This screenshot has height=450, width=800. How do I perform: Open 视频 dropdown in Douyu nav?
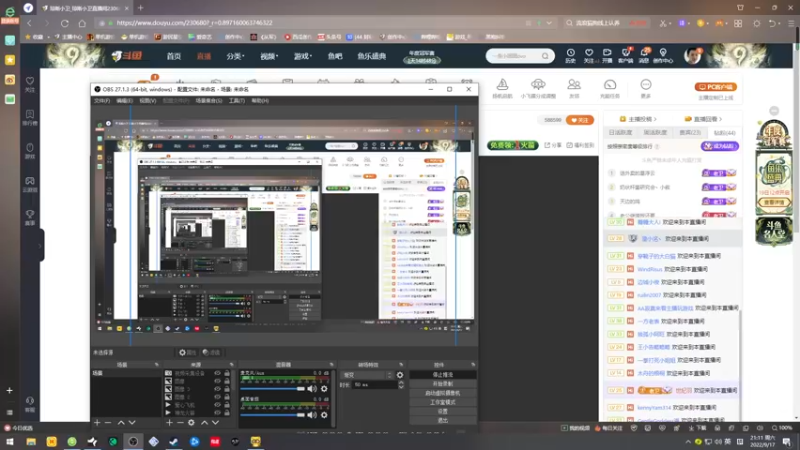(x=269, y=56)
